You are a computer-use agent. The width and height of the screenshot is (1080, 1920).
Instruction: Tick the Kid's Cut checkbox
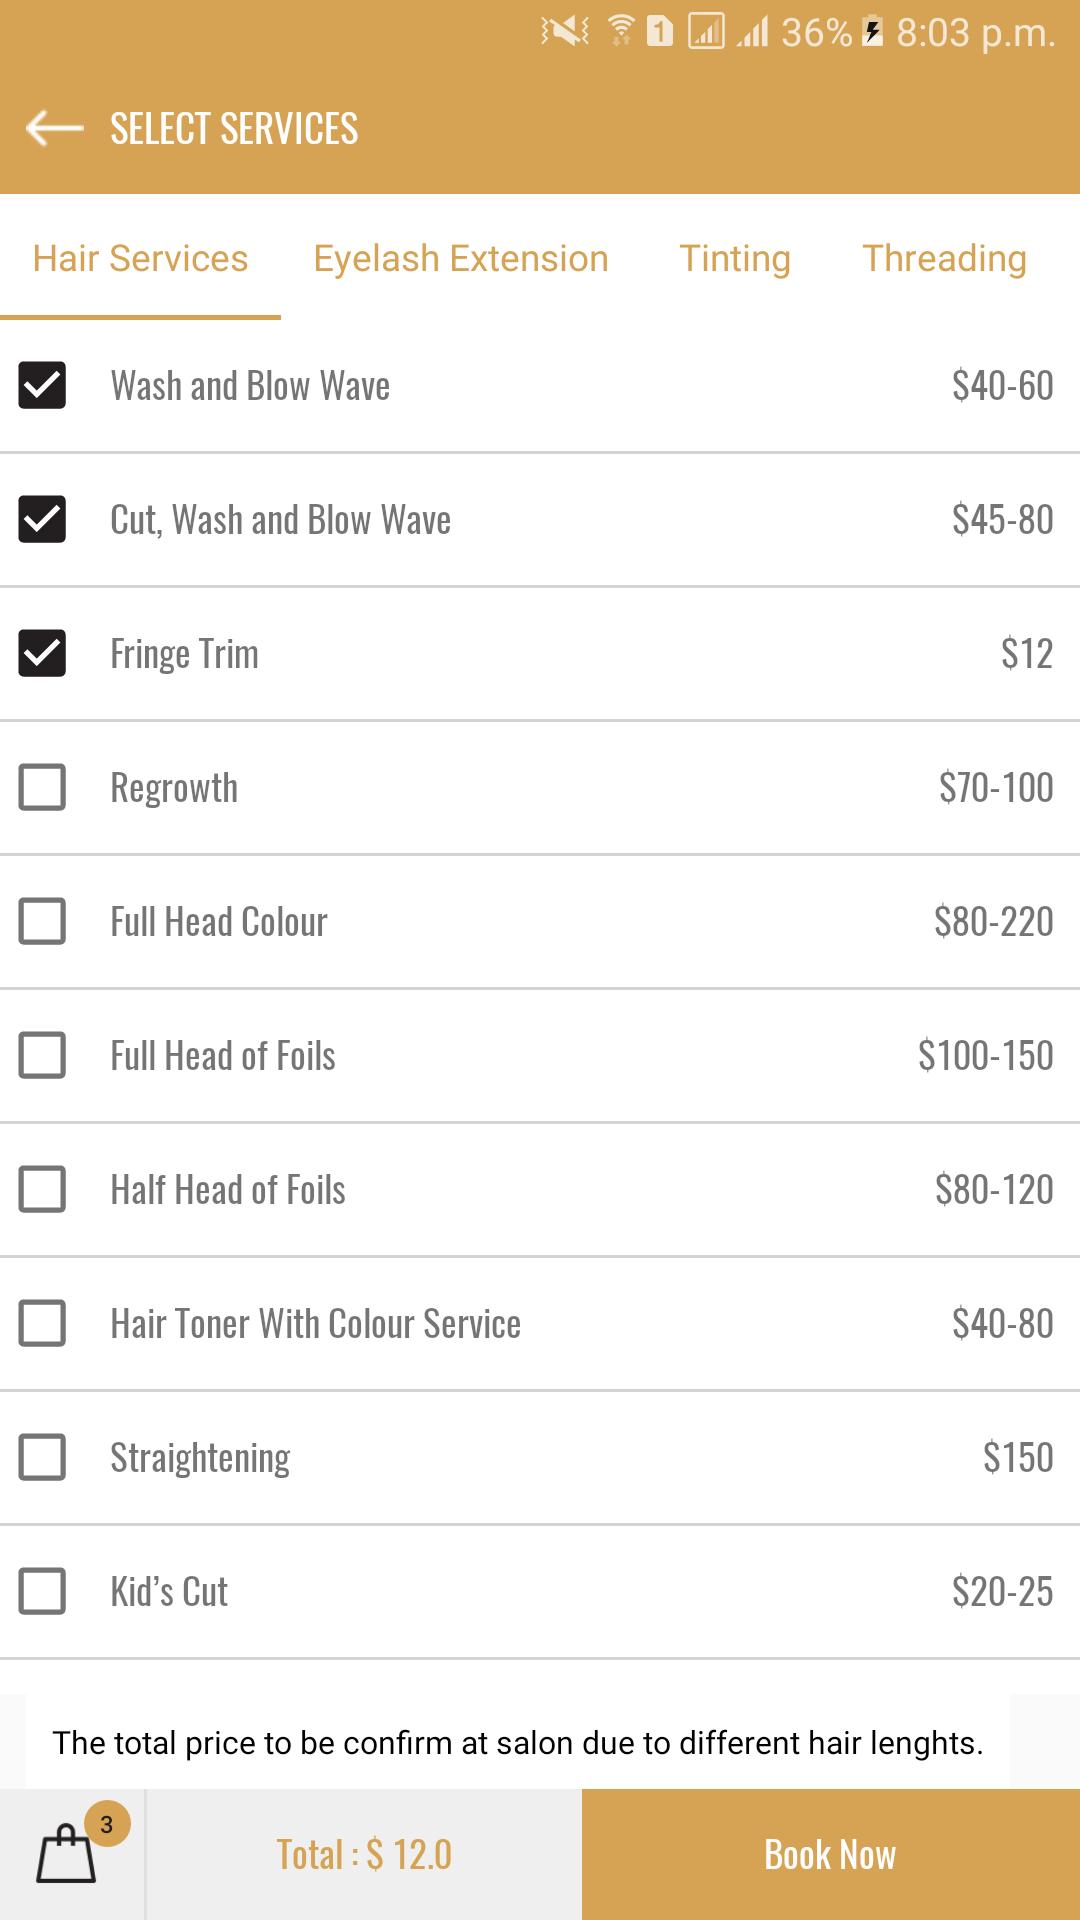[42, 1592]
